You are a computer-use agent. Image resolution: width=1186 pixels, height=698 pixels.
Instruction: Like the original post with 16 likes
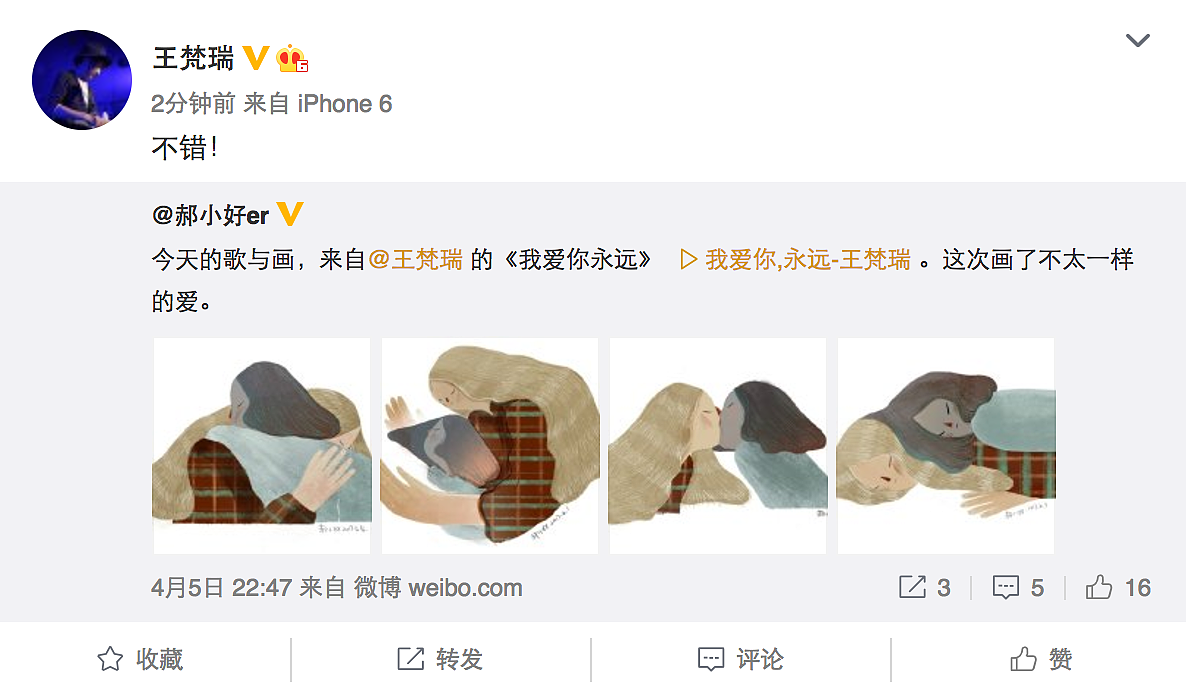tap(1118, 588)
